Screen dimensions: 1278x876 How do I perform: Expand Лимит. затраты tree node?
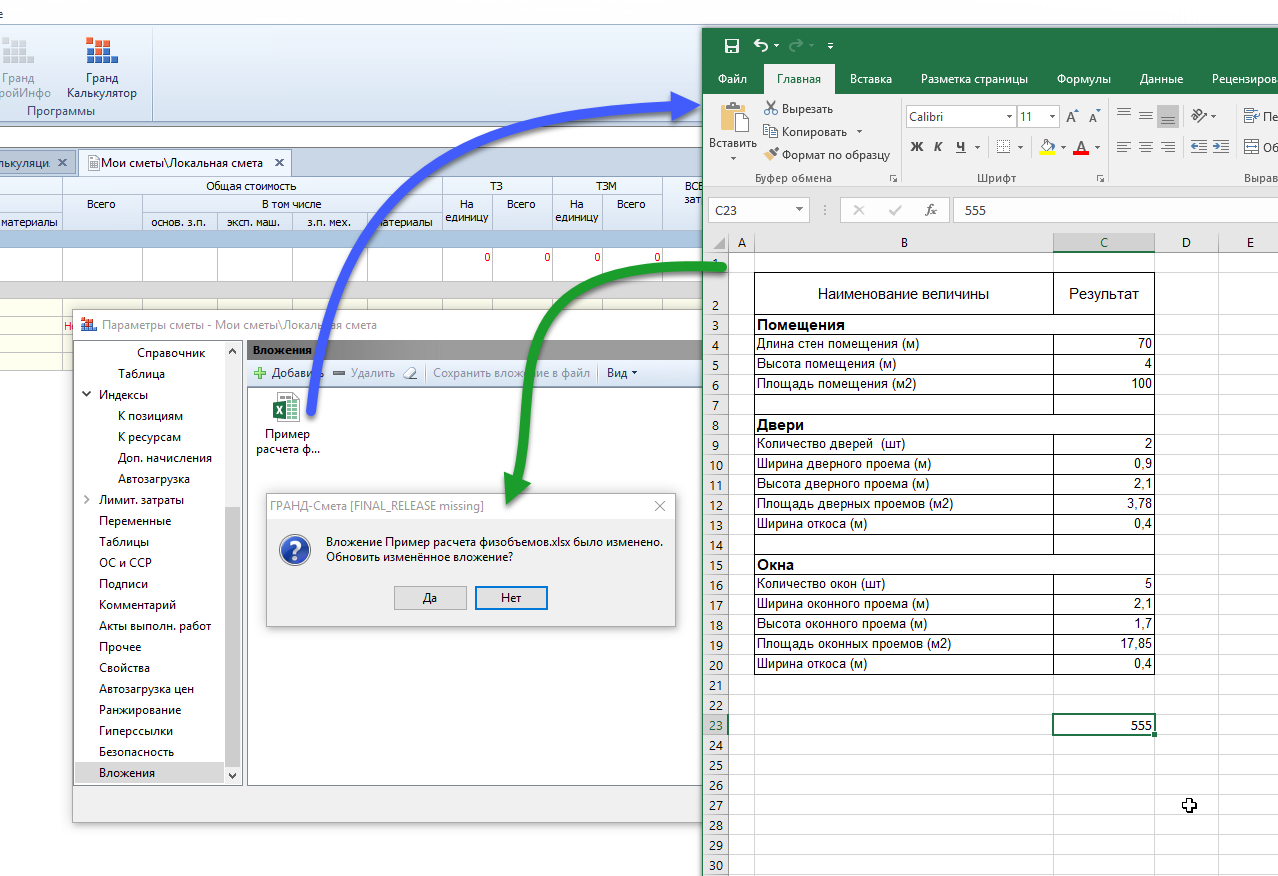click(x=87, y=500)
